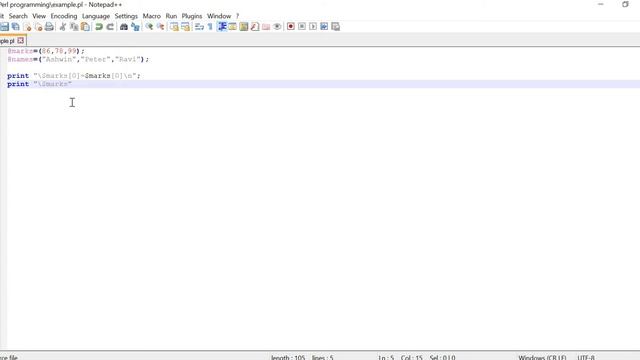Click the Close document toolbar icon
The width and height of the screenshot is (640, 360).
(x=27, y=27)
